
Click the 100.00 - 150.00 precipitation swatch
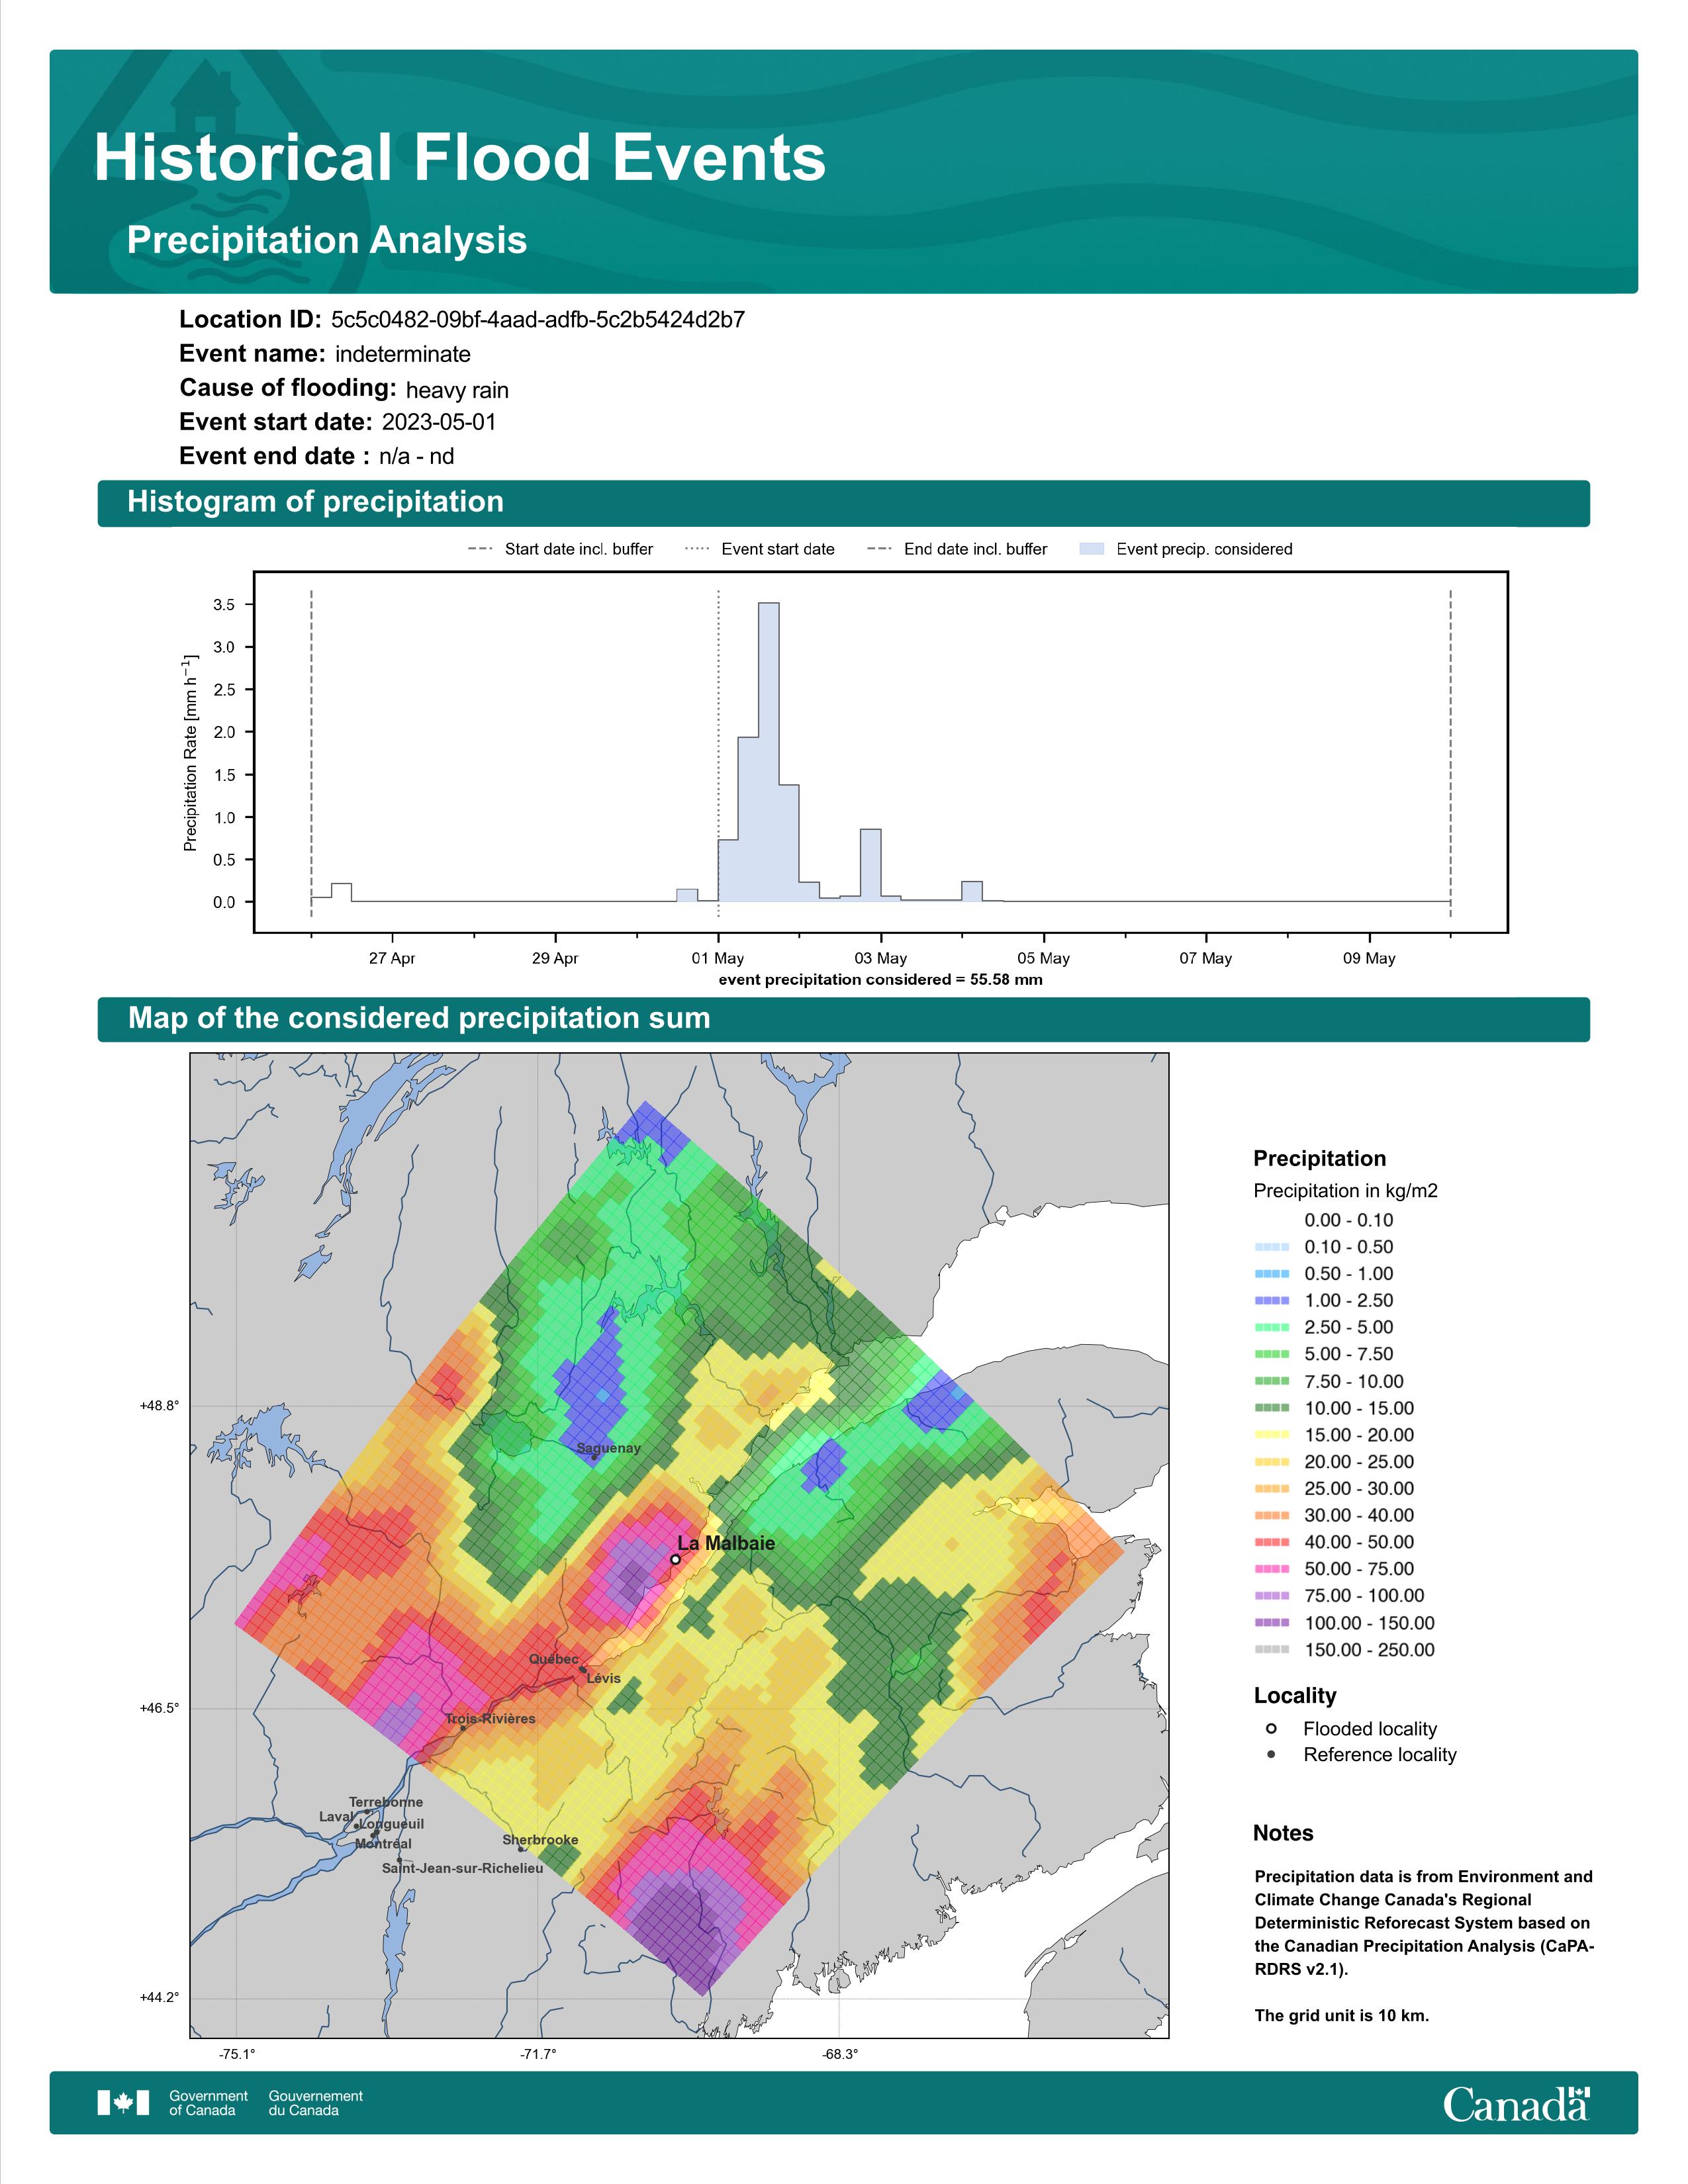click(1271, 1624)
